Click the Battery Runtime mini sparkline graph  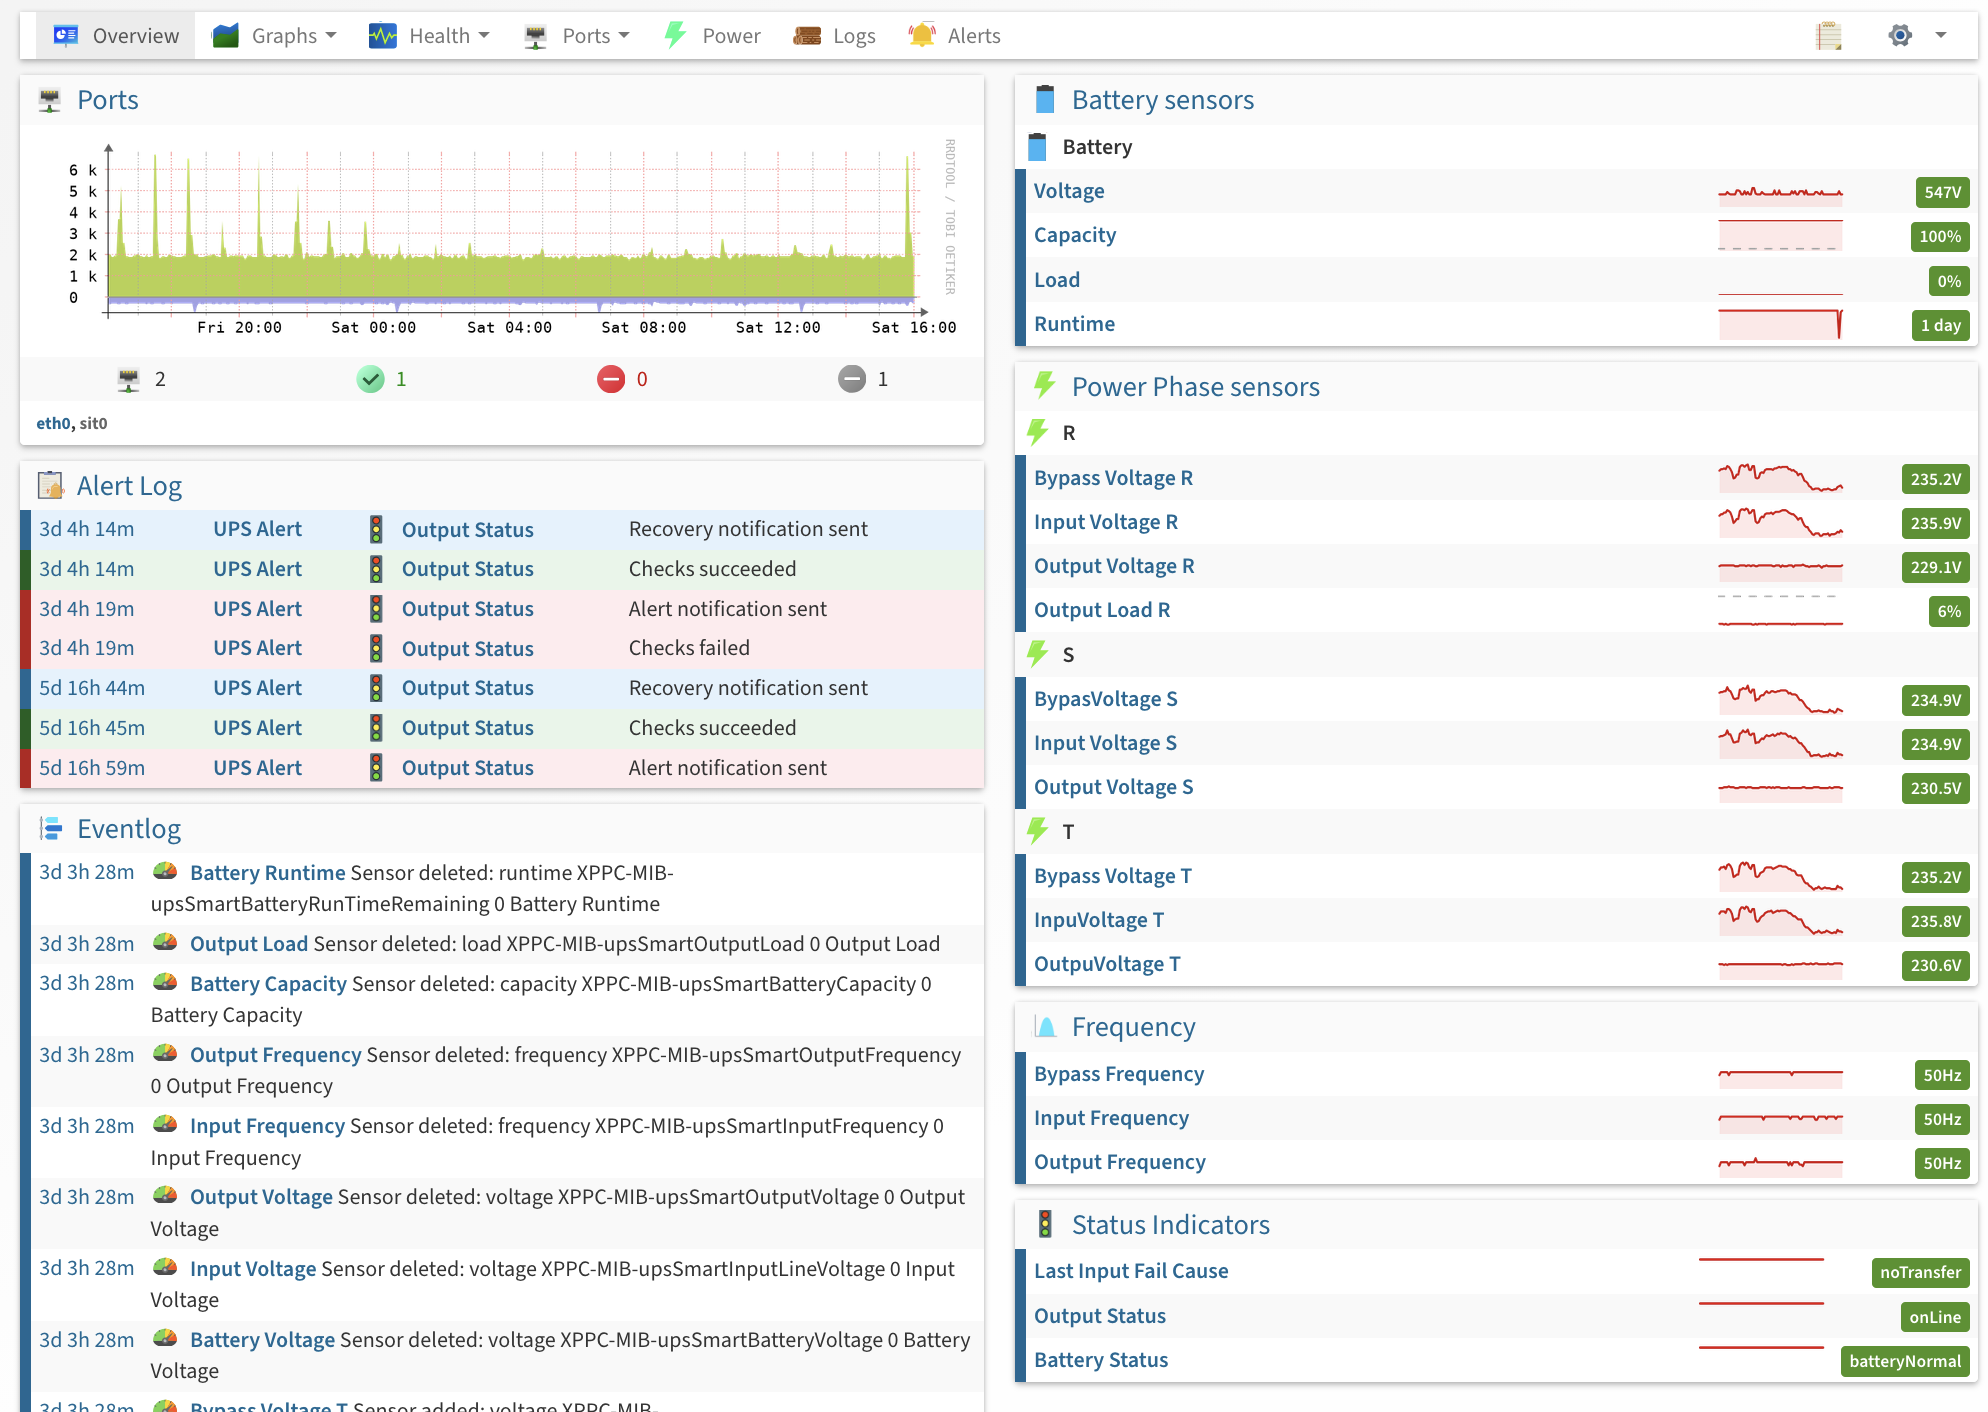(x=1781, y=324)
